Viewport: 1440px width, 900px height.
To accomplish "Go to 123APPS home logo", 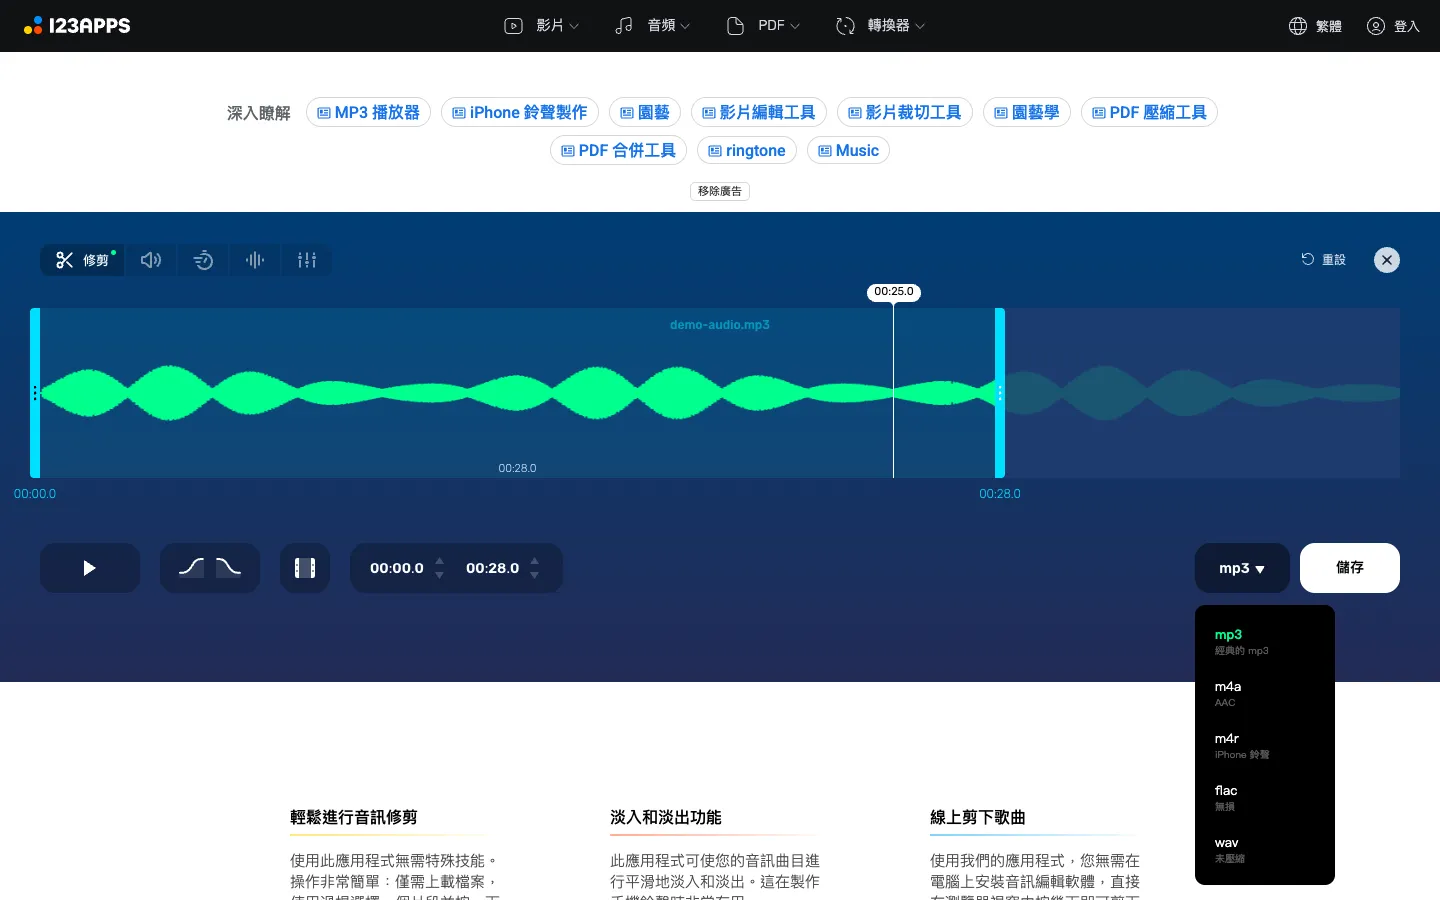I will 77,26.
